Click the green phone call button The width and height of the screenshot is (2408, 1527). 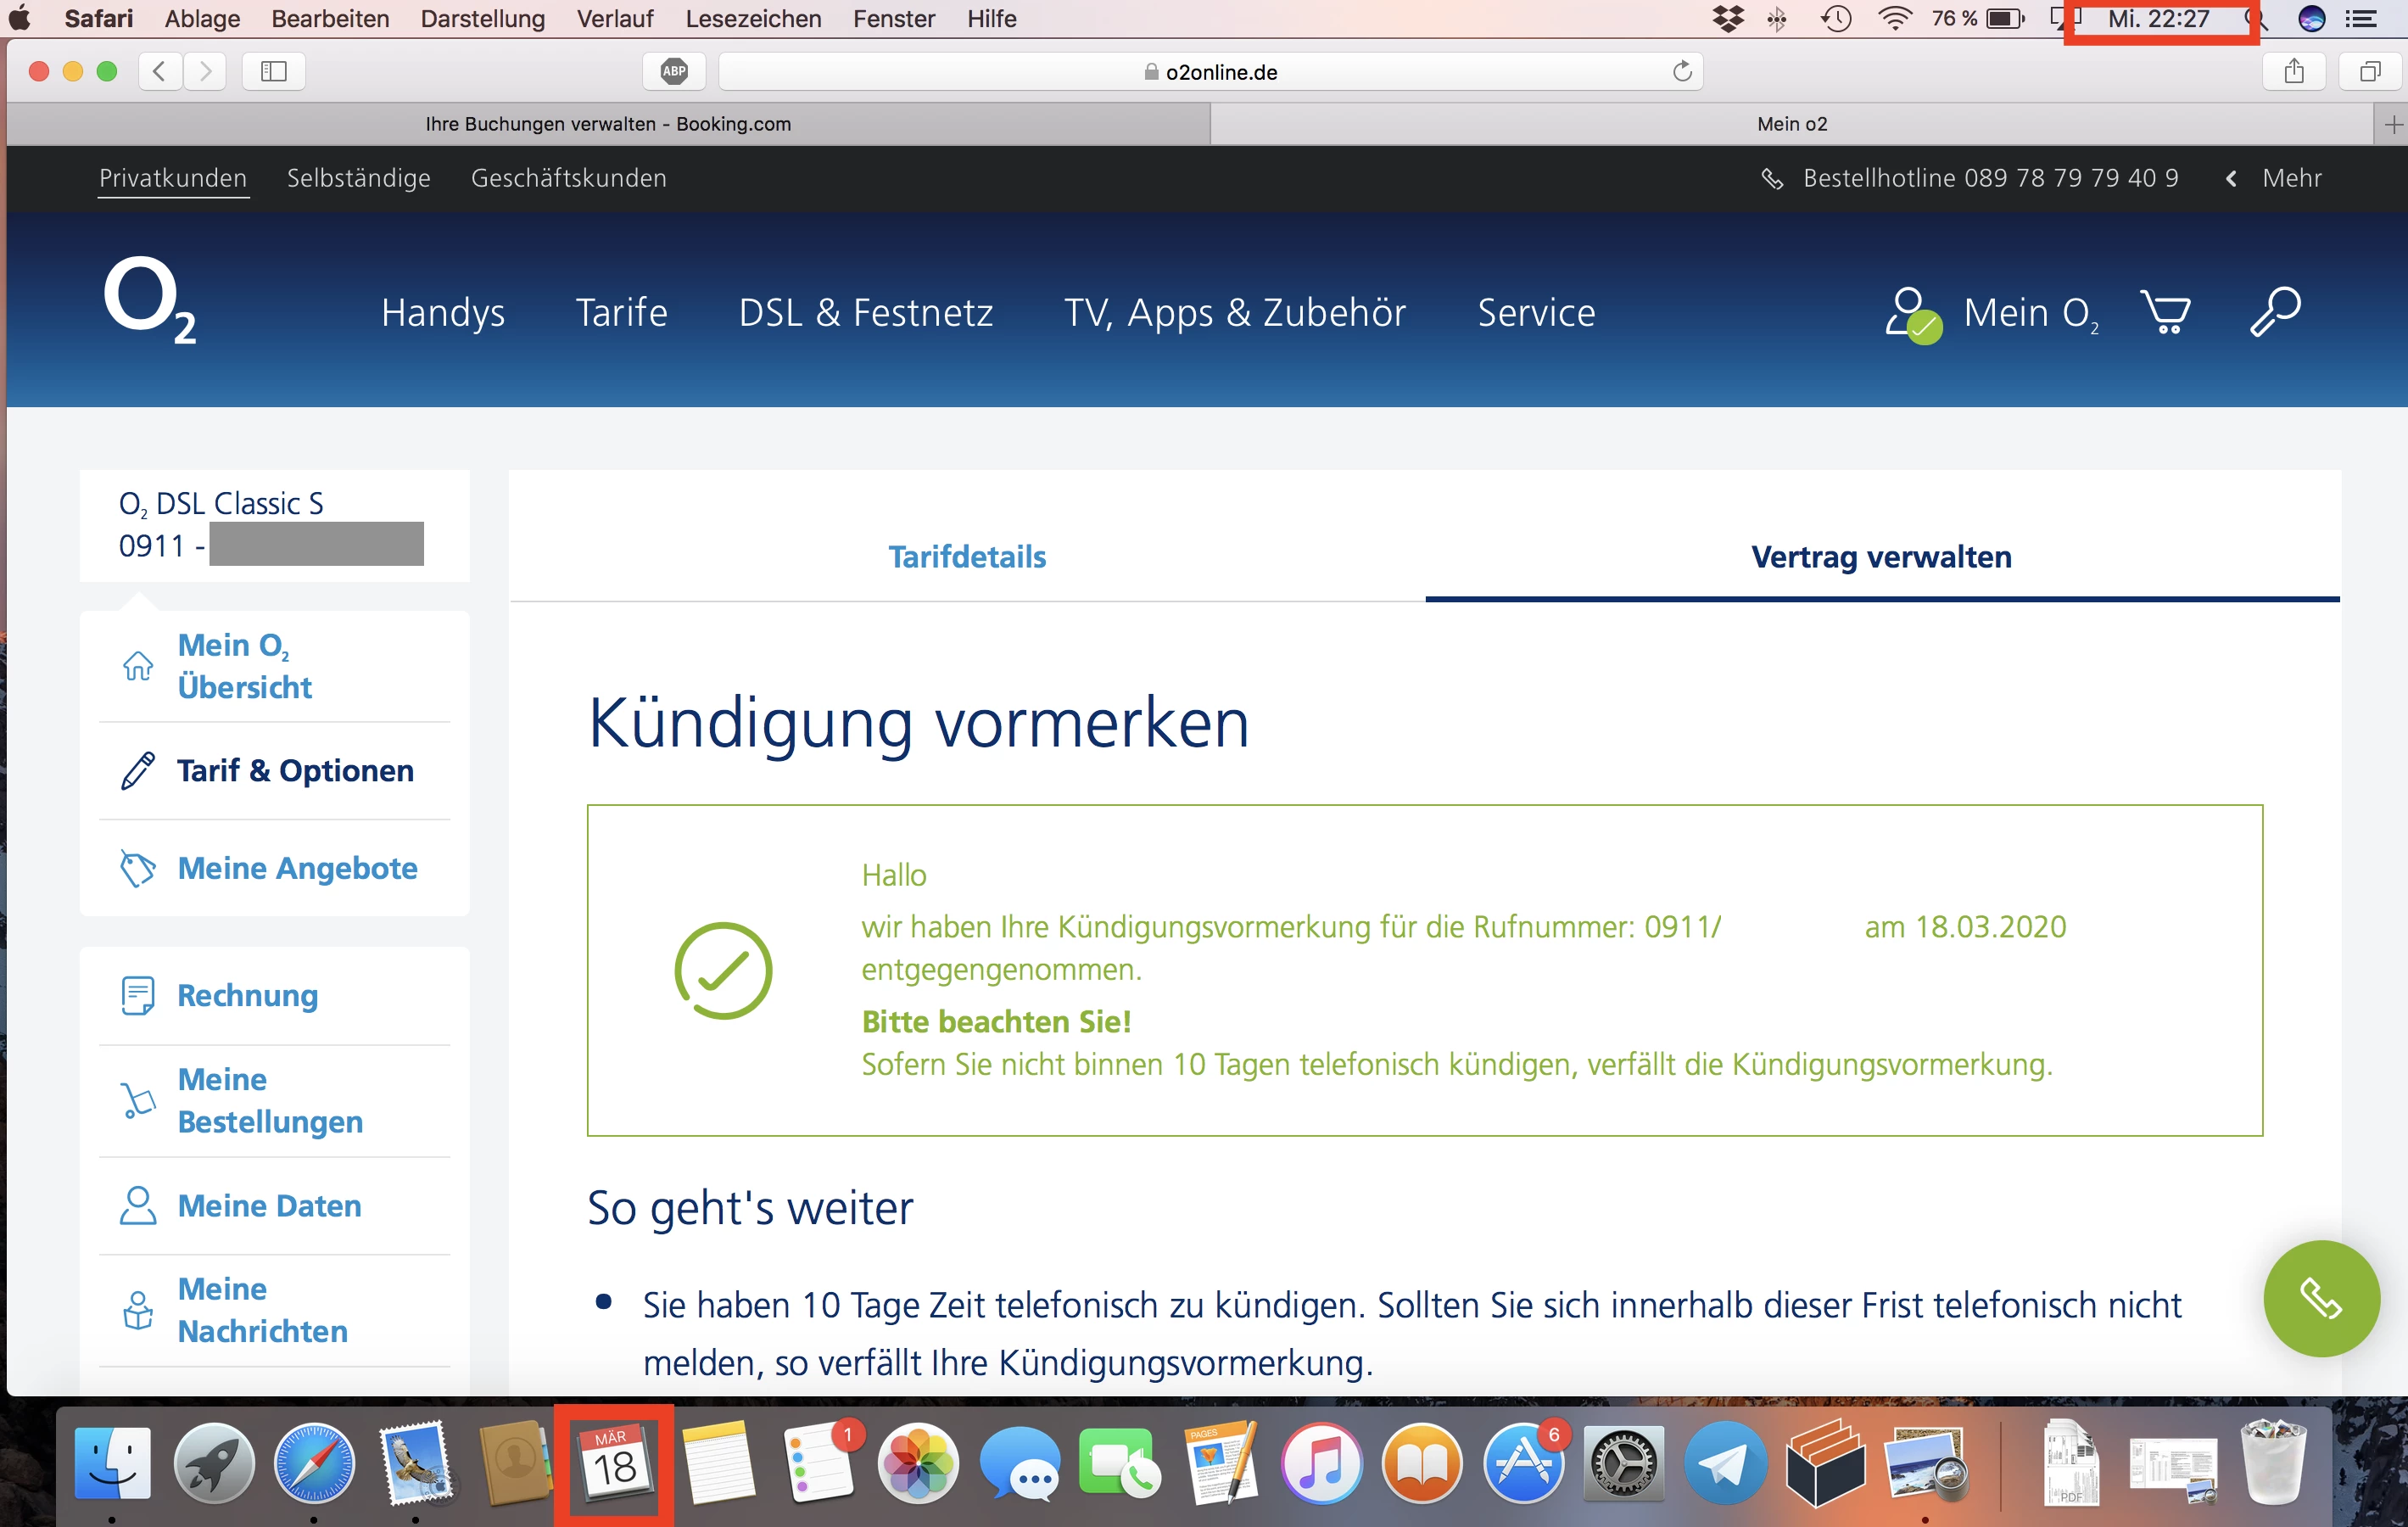[2320, 1298]
